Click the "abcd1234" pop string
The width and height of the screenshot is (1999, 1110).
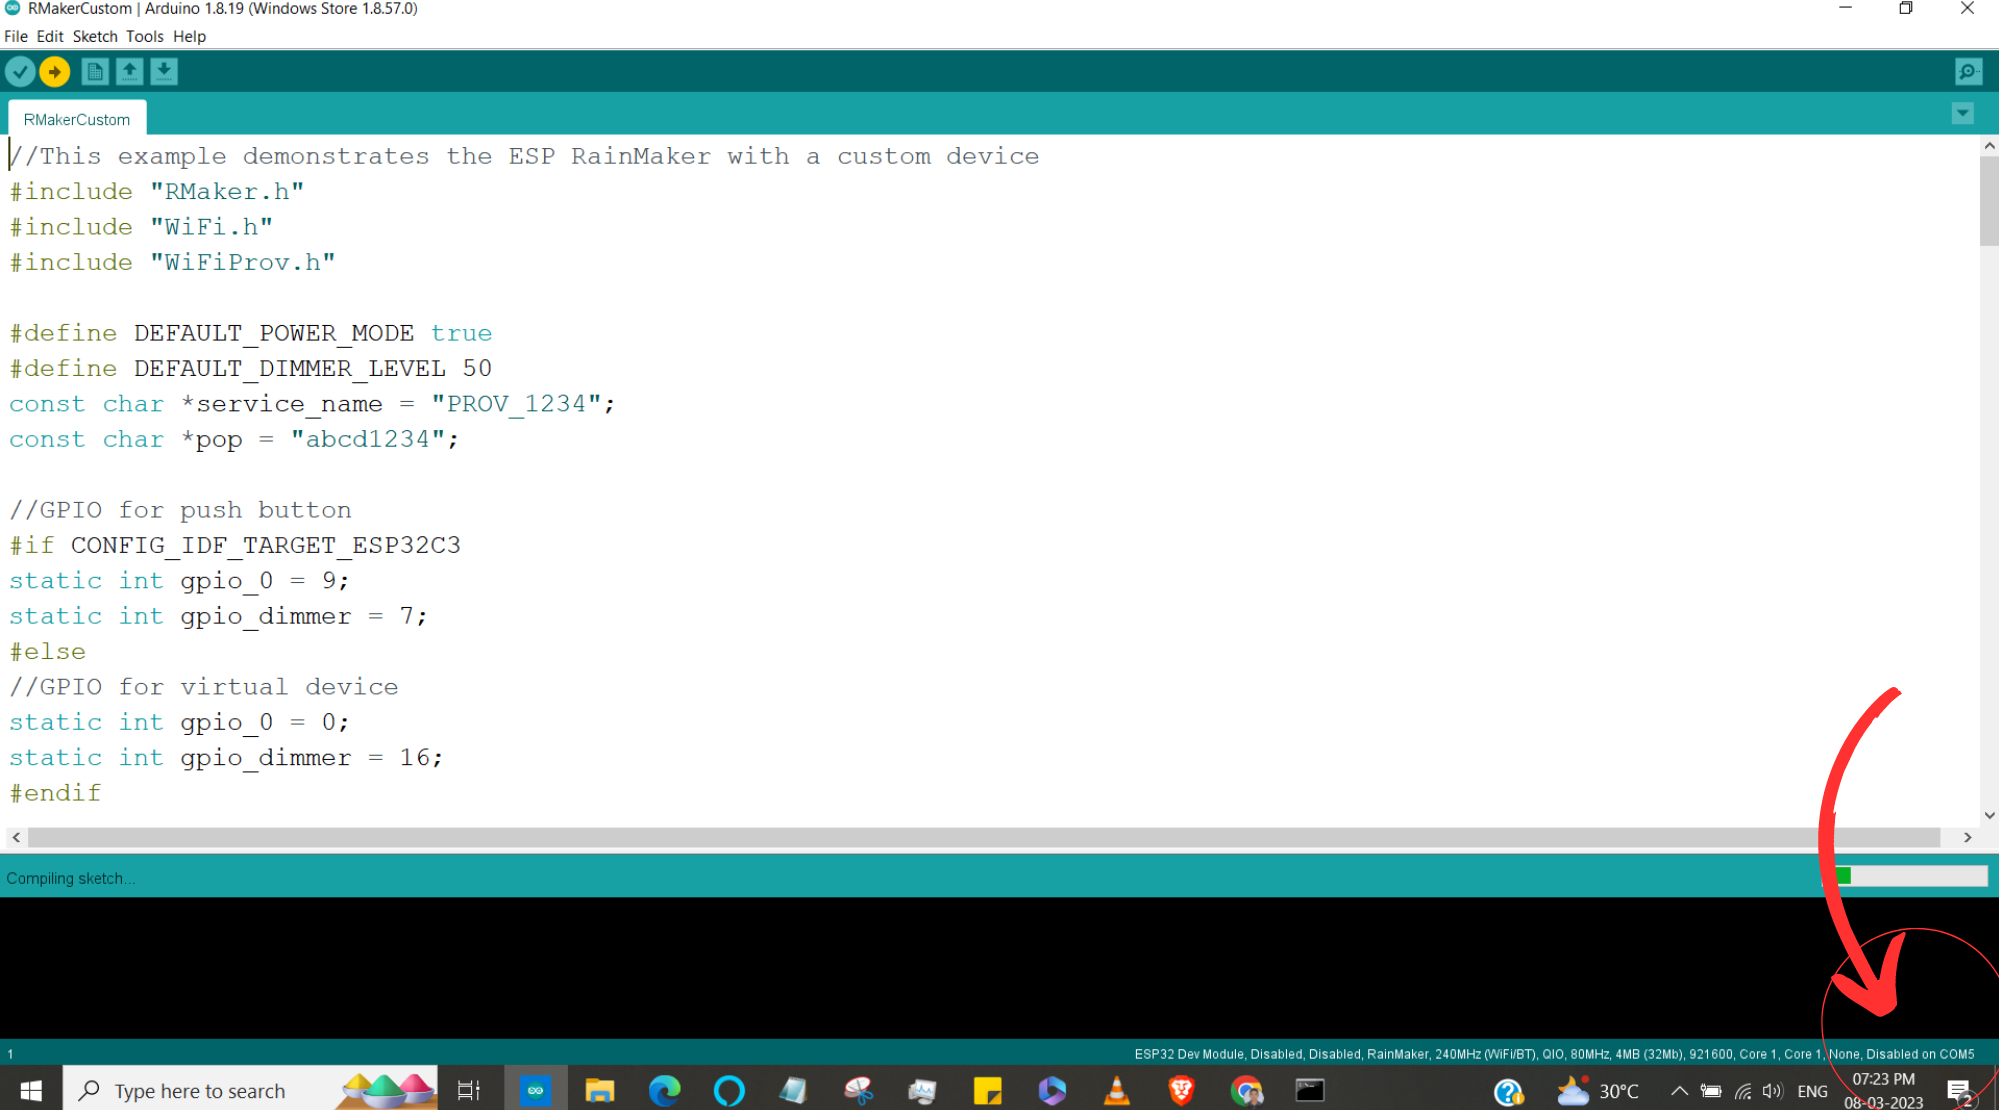tap(368, 439)
